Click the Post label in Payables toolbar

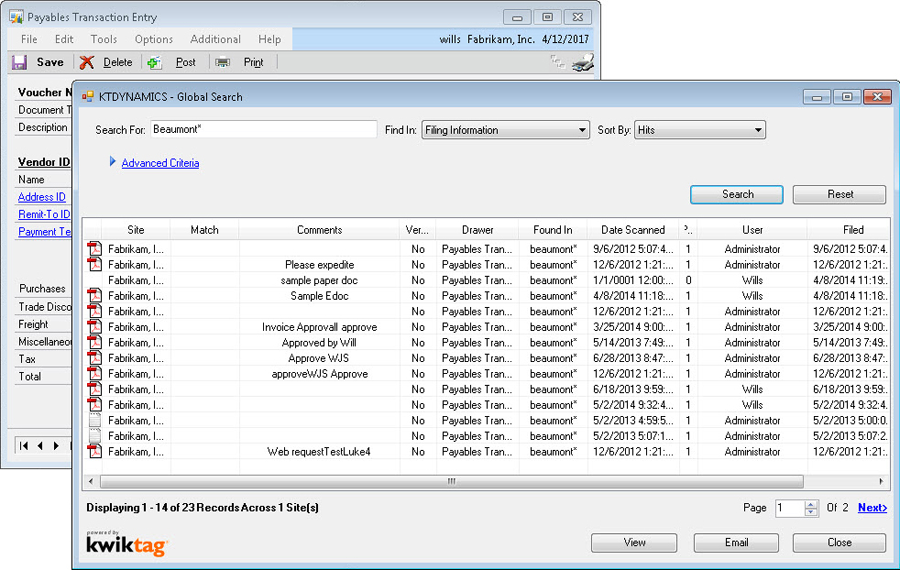click(x=185, y=62)
